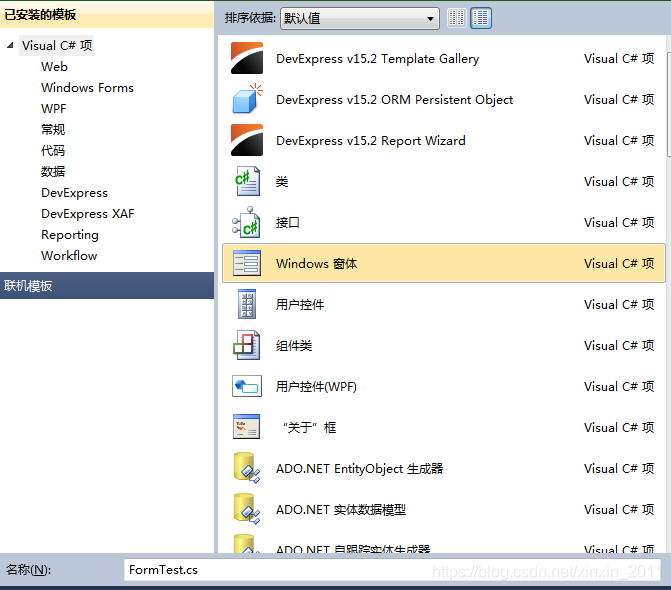Viewport: 671px width, 590px height.
Task: Click the ORM Persistent Object cube icon
Action: click(247, 99)
